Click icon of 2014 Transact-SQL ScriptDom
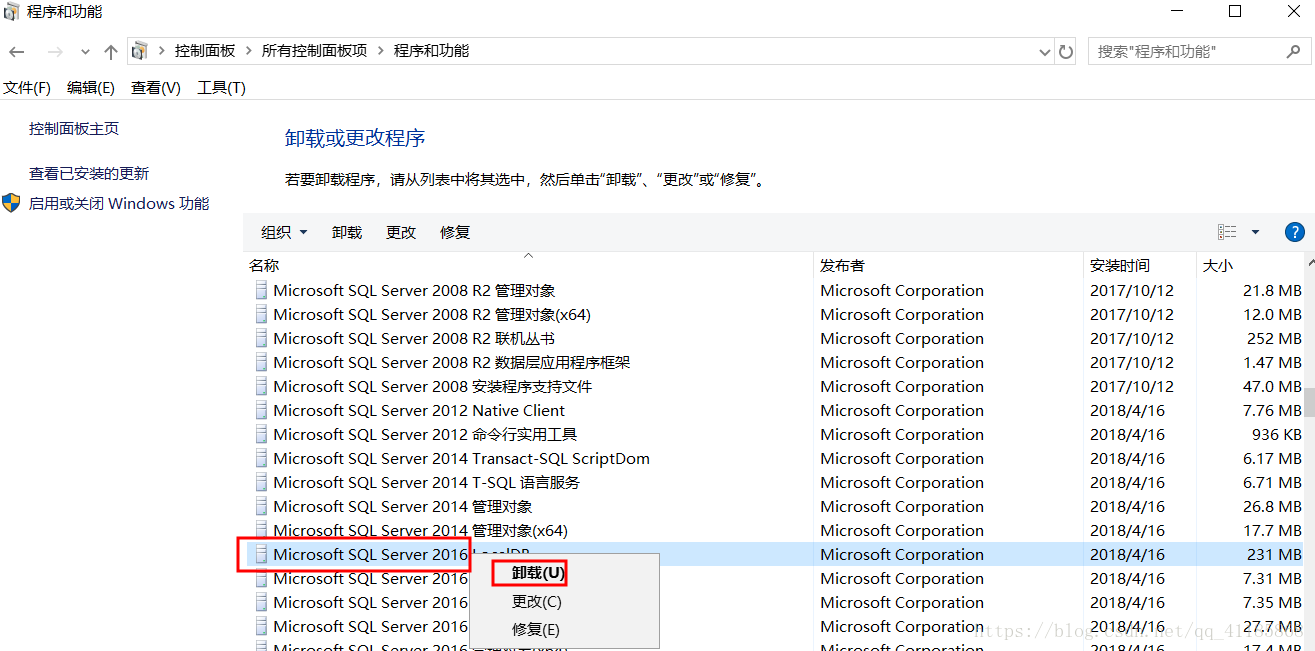The height and width of the screenshot is (651, 1315). pos(262,459)
